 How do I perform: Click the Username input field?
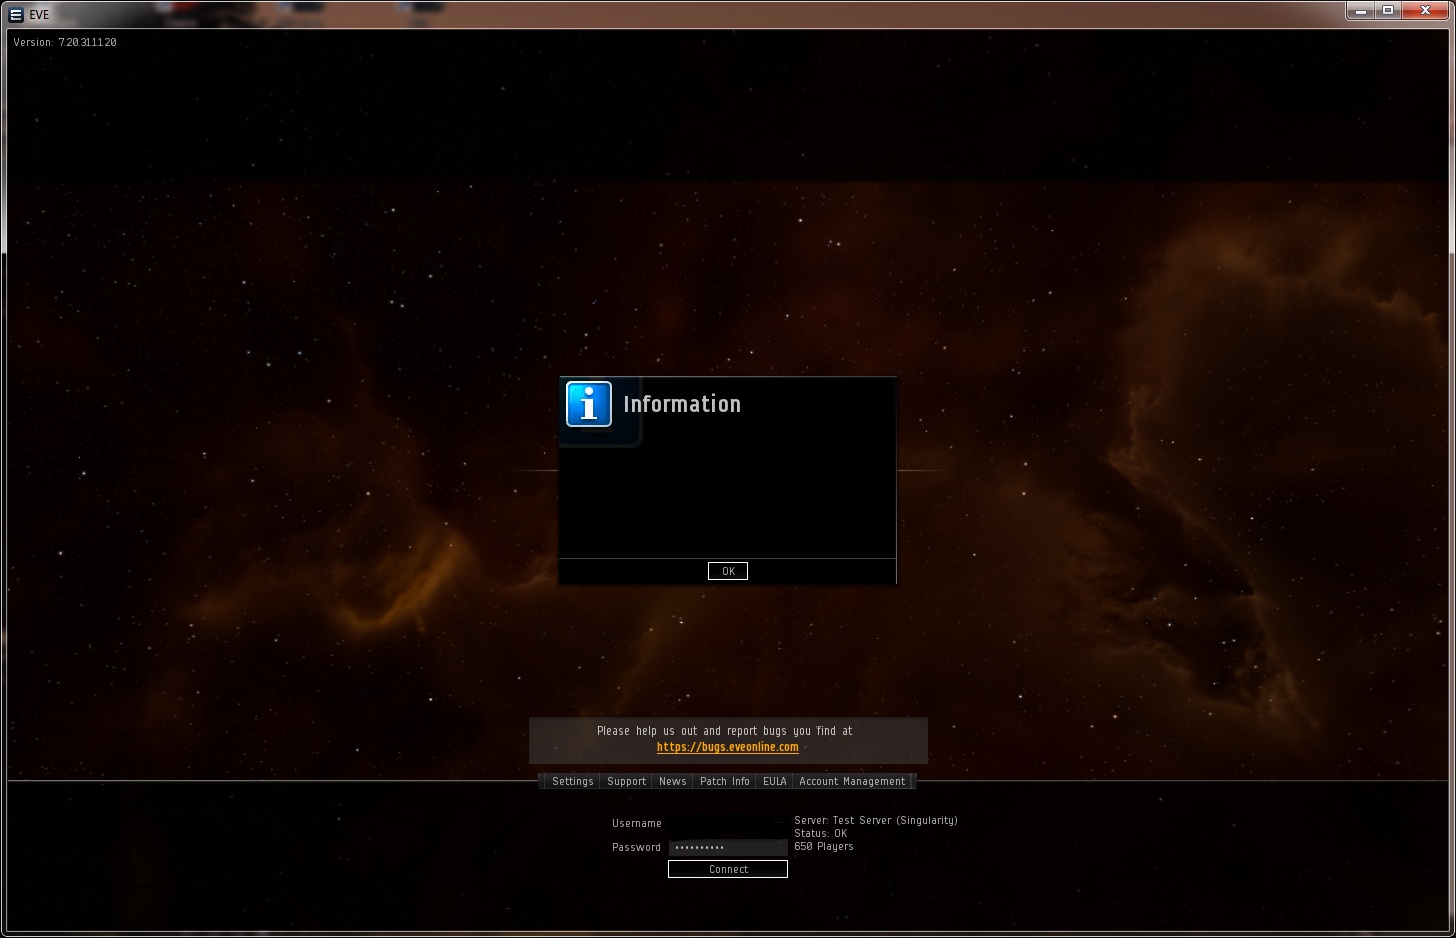[728, 823]
